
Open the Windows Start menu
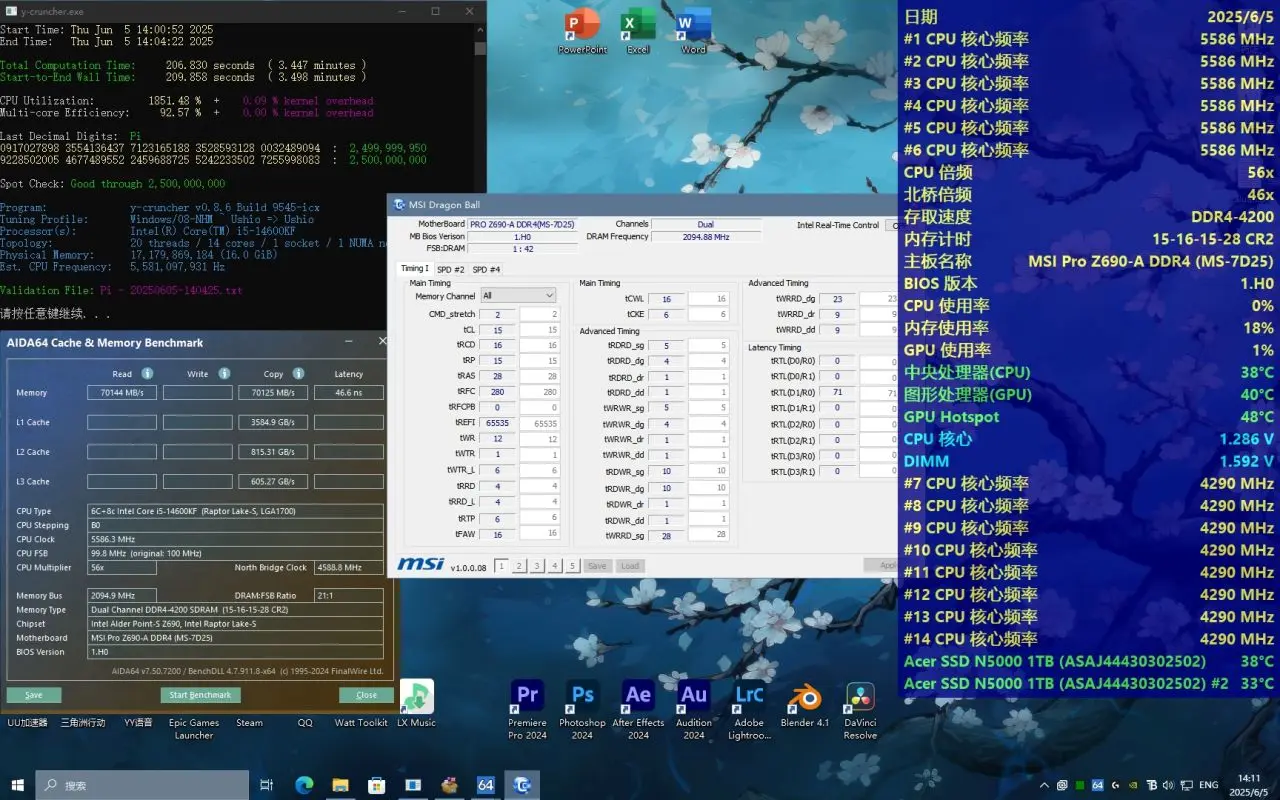[17, 785]
